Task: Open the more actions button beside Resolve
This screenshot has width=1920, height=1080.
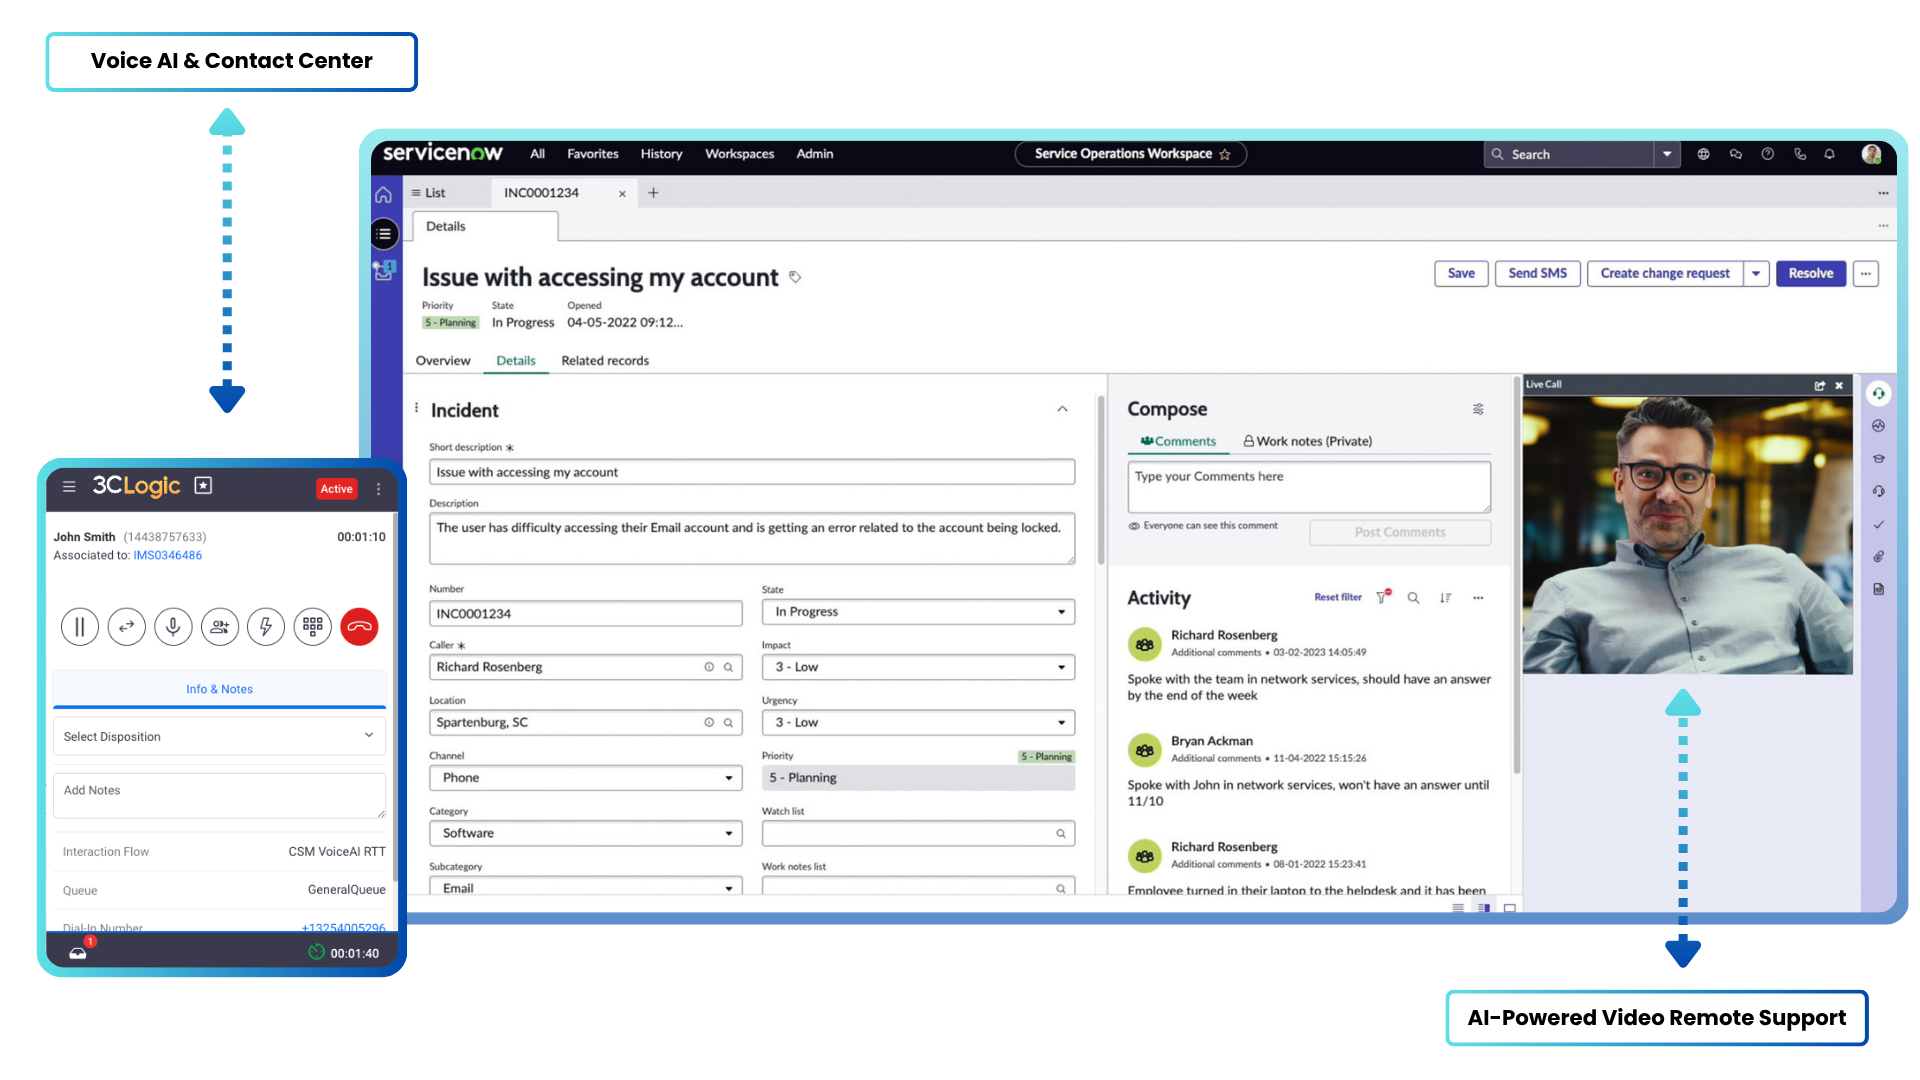Action: [x=1865, y=274]
